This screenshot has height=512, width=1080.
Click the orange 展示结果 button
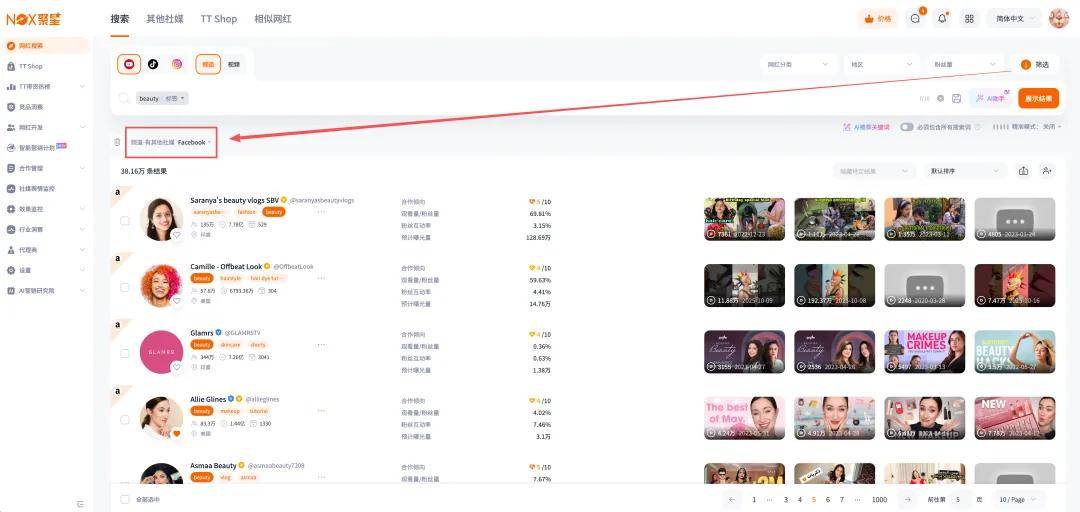1038,98
